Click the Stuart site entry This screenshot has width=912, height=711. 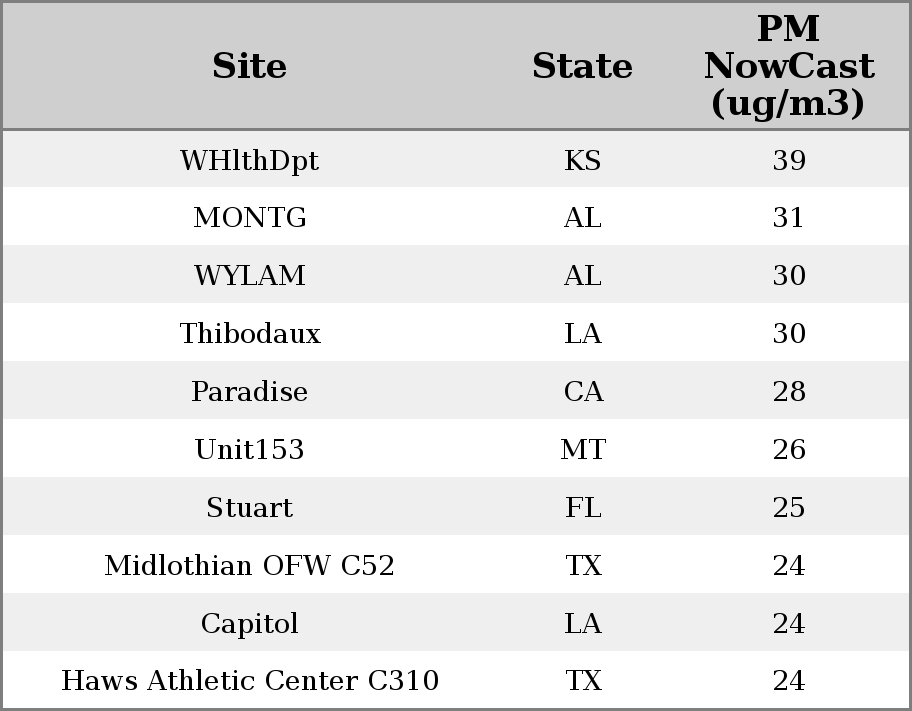[249, 508]
